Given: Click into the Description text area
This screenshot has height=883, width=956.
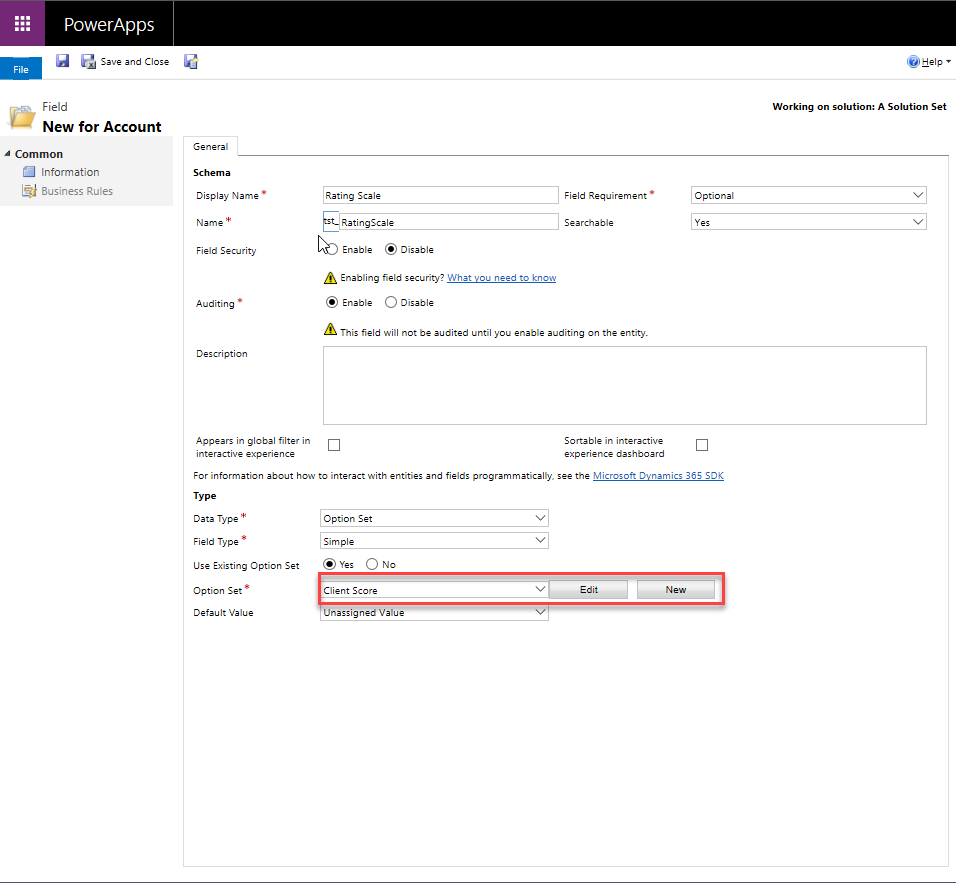Looking at the screenshot, I should [624, 385].
